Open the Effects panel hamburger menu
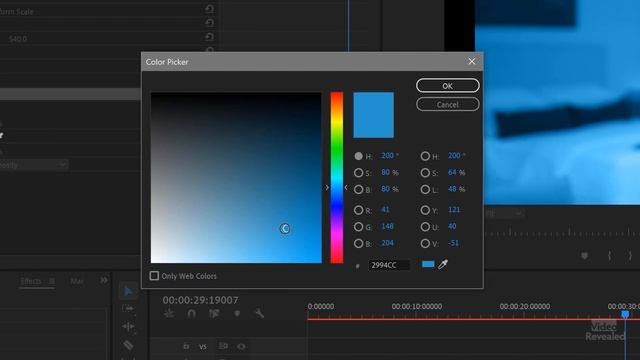This screenshot has height=360, width=640. [x=52, y=281]
